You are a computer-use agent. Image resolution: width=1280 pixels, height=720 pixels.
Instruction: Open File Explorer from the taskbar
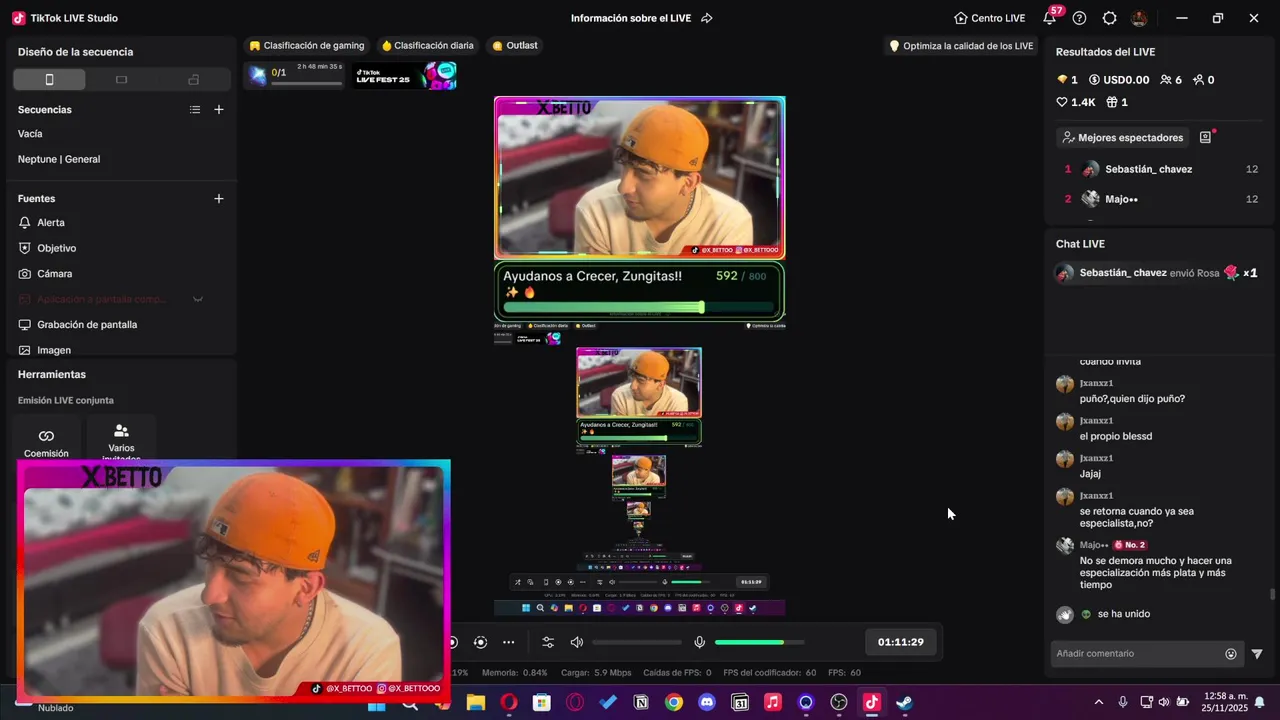coord(476,703)
